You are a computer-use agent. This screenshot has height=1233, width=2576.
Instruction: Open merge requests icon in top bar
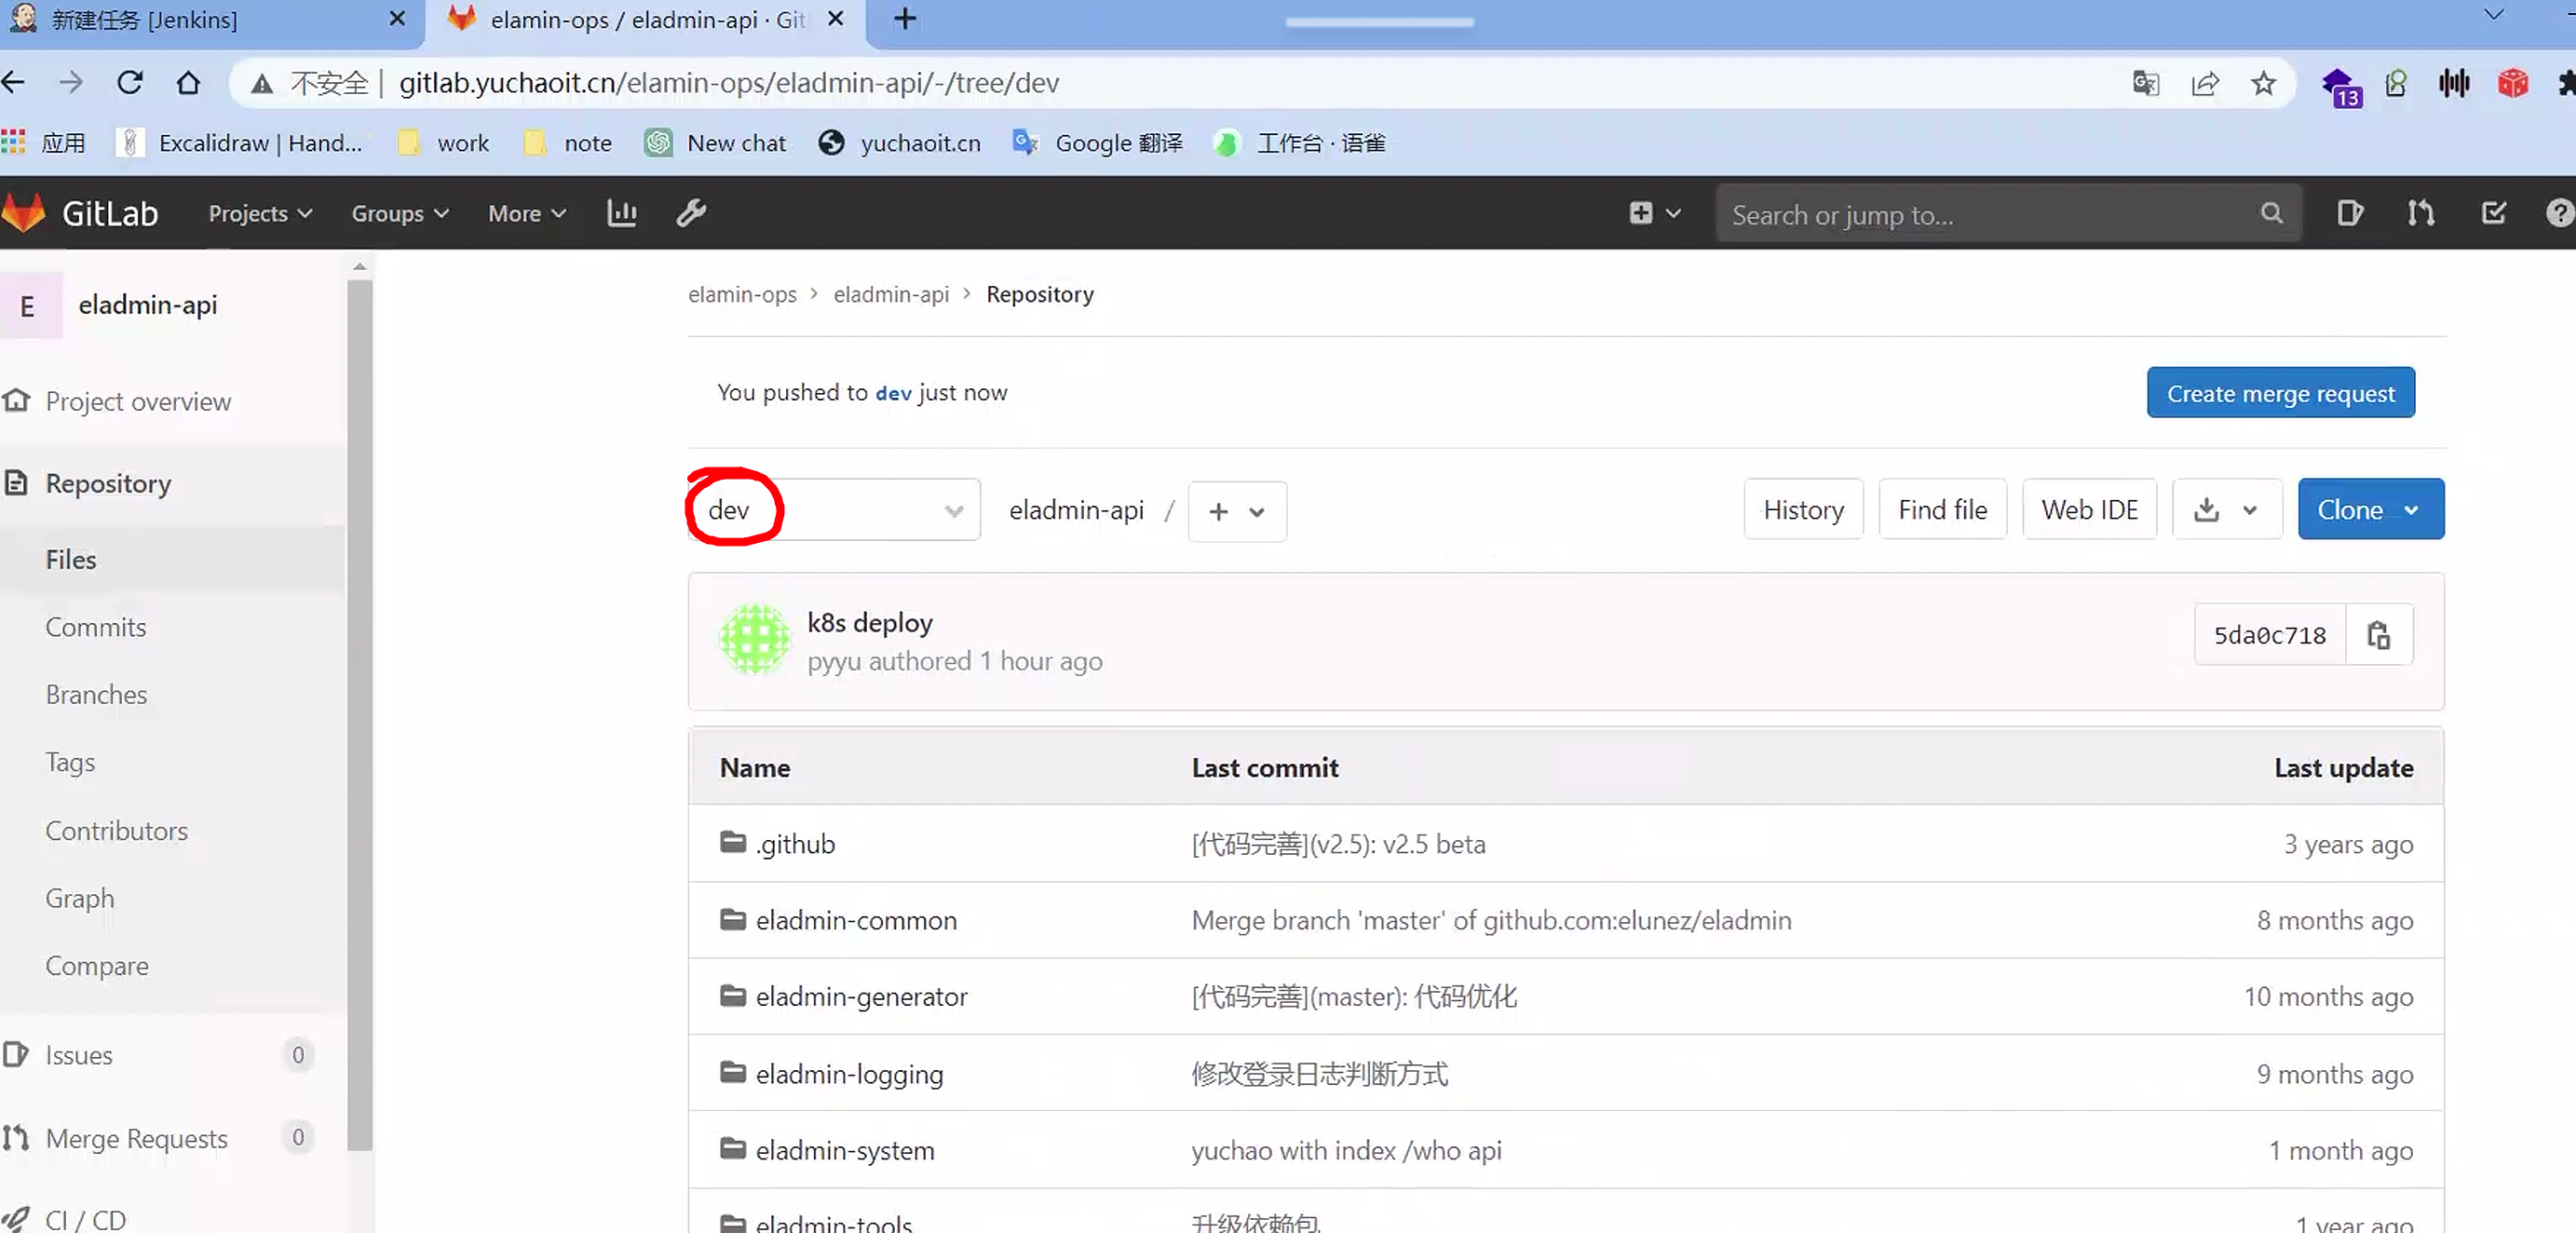(2421, 213)
